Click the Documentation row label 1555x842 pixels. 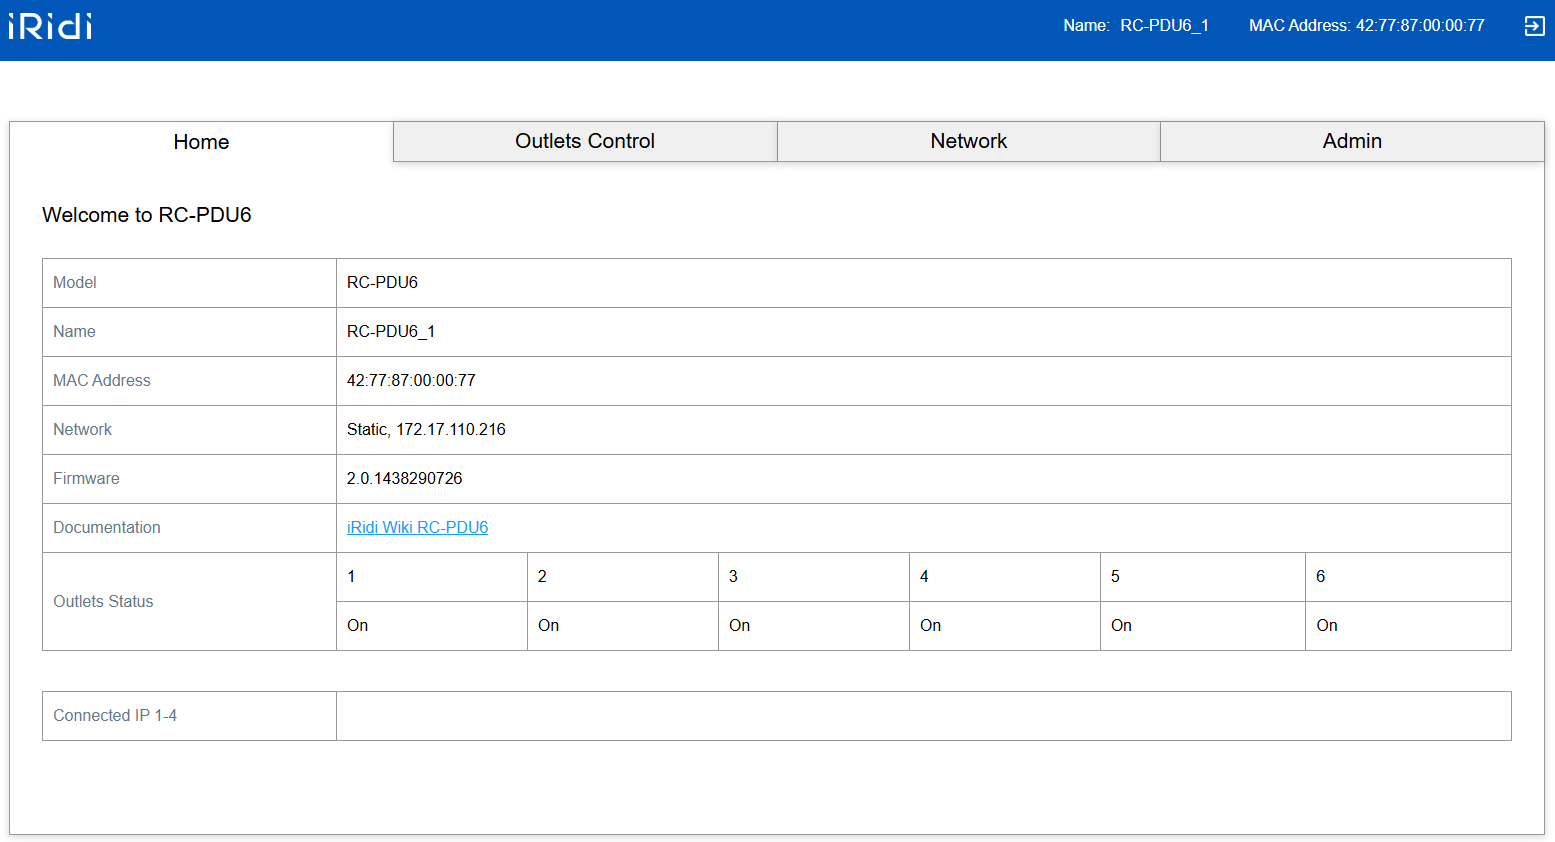tap(107, 528)
